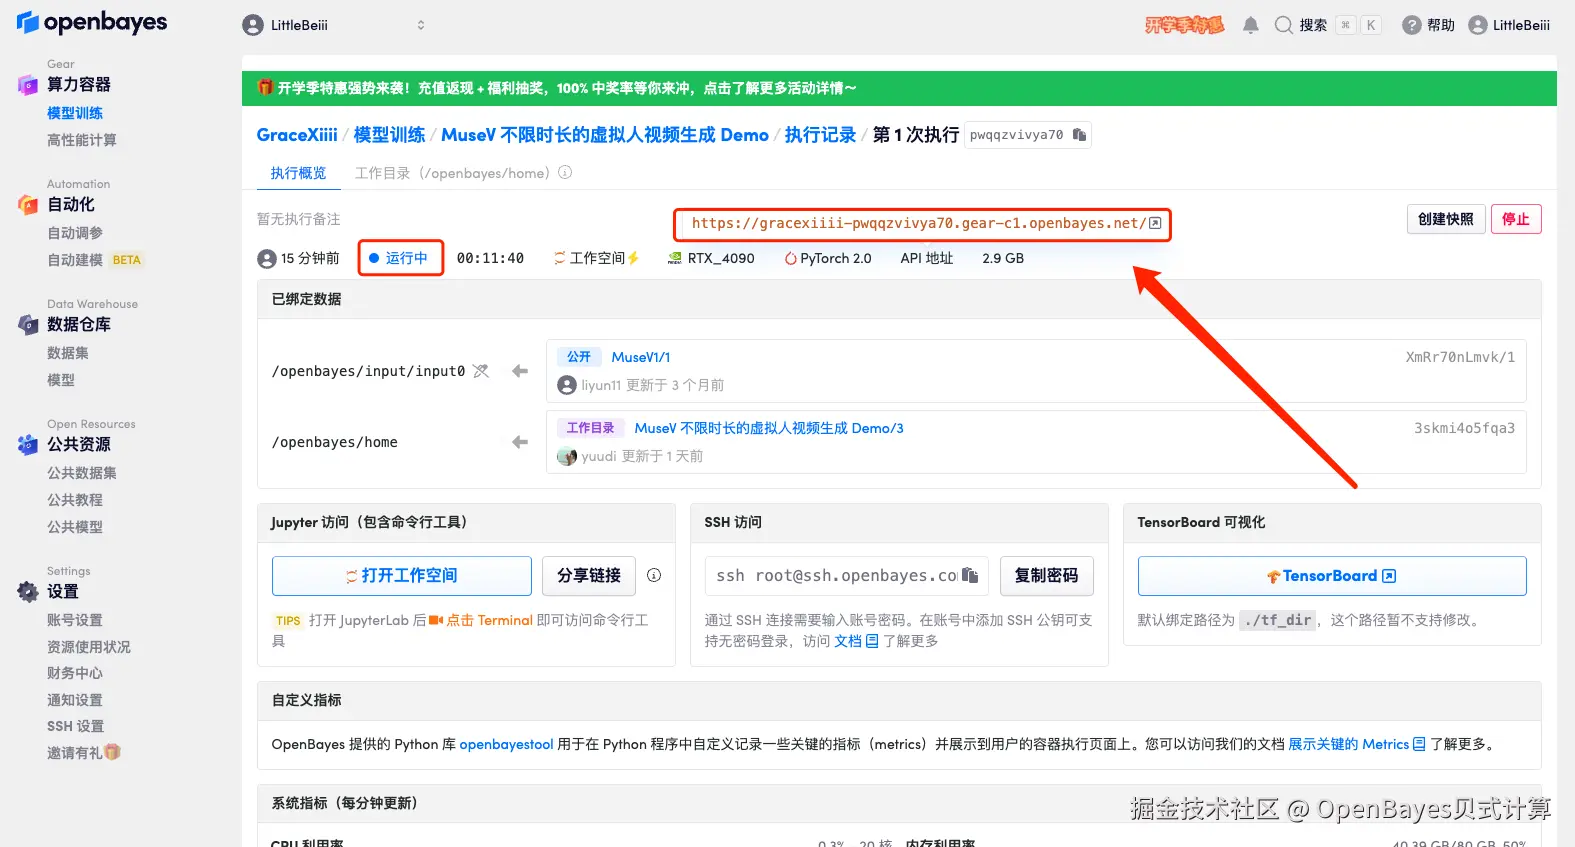1575x847 pixels.
Task: Open 公共教程 in sidebar
Action: pyautogui.click(x=75, y=500)
